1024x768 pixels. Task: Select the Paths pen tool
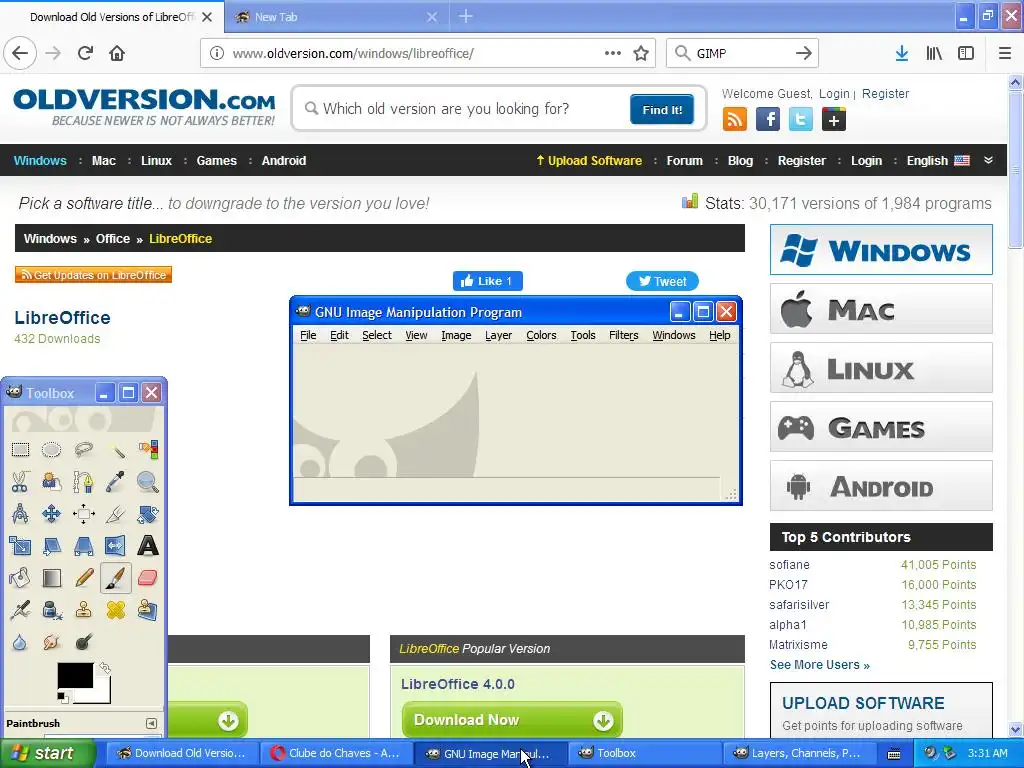84,482
